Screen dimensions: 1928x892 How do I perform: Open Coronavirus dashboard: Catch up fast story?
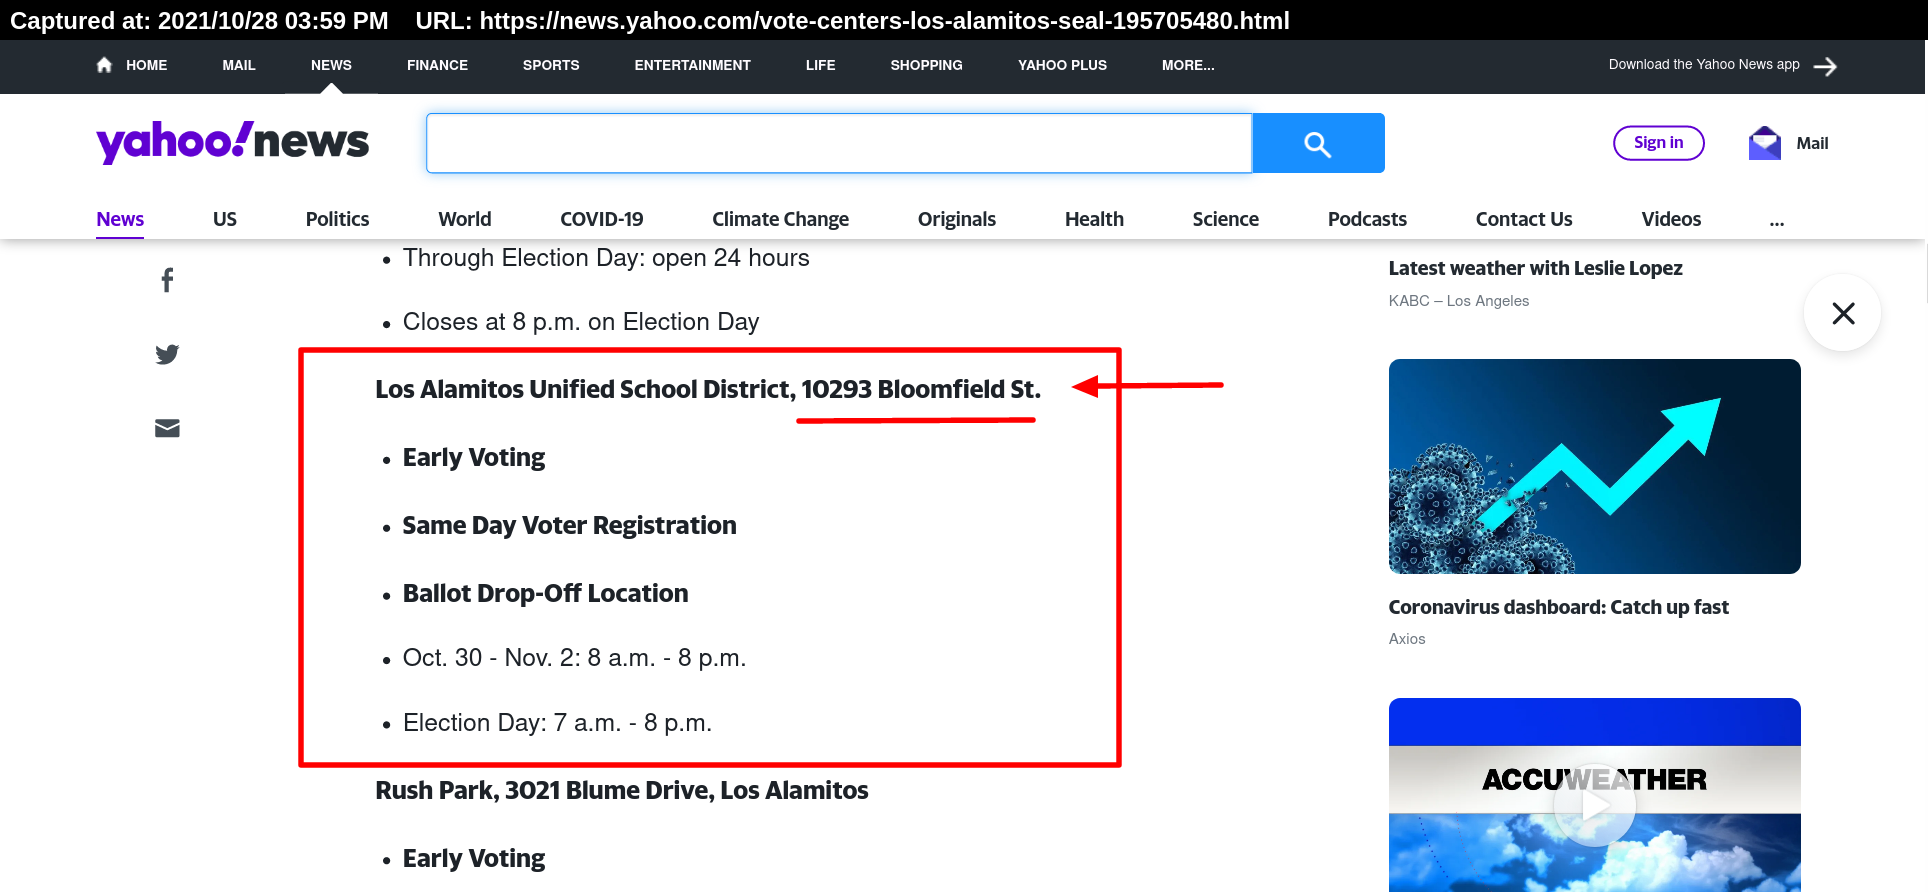point(1558,607)
